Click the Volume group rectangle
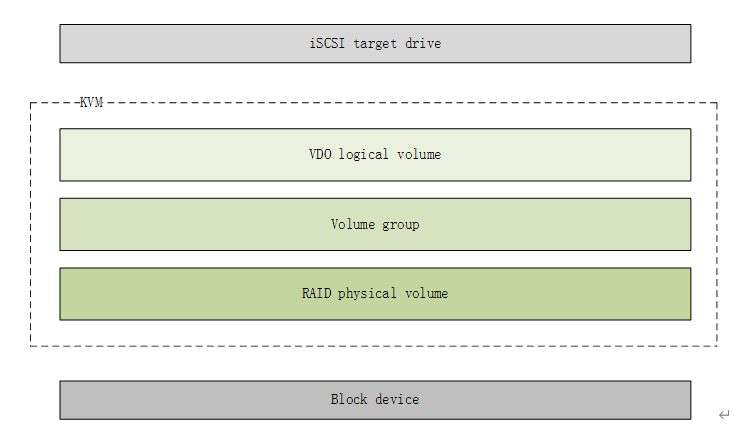Screen dimensions: 751x434 [375, 224]
